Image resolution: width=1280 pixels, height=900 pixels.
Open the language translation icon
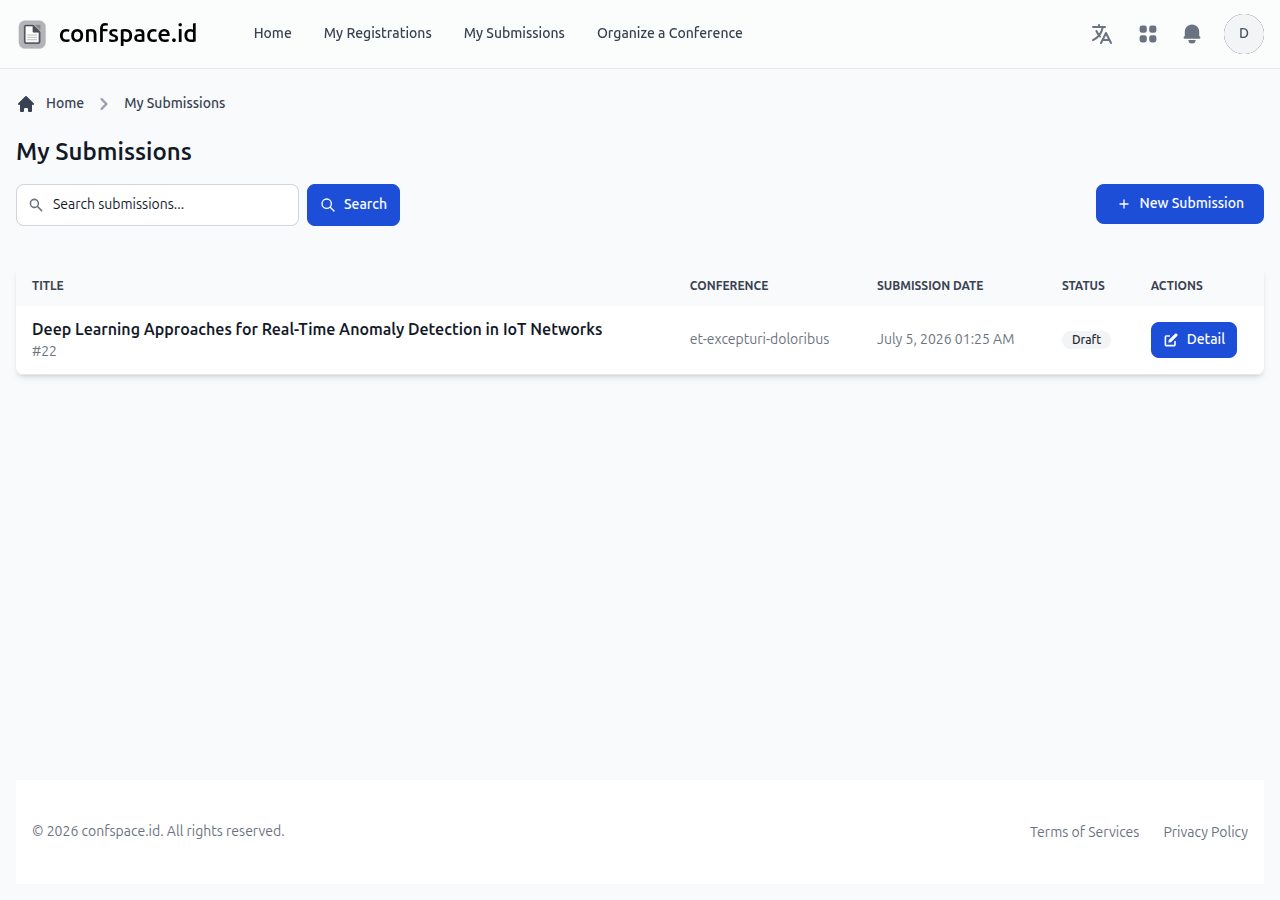[1102, 34]
